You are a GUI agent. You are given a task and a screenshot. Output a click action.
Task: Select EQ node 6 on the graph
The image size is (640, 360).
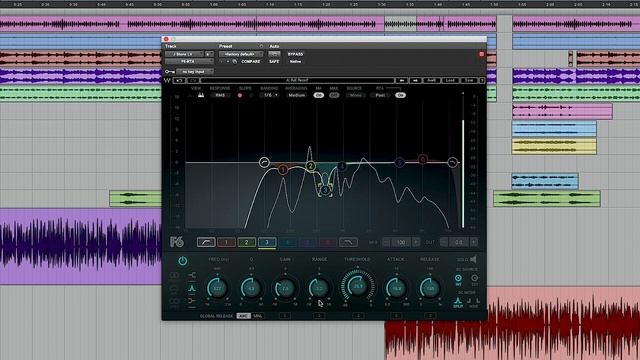tap(423, 159)
